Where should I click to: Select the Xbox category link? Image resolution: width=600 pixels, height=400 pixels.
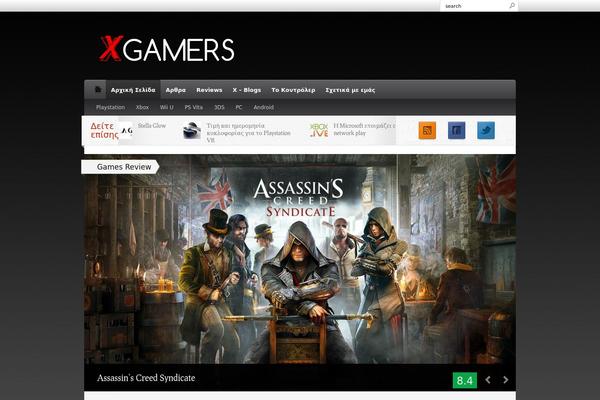coord(142,107)
